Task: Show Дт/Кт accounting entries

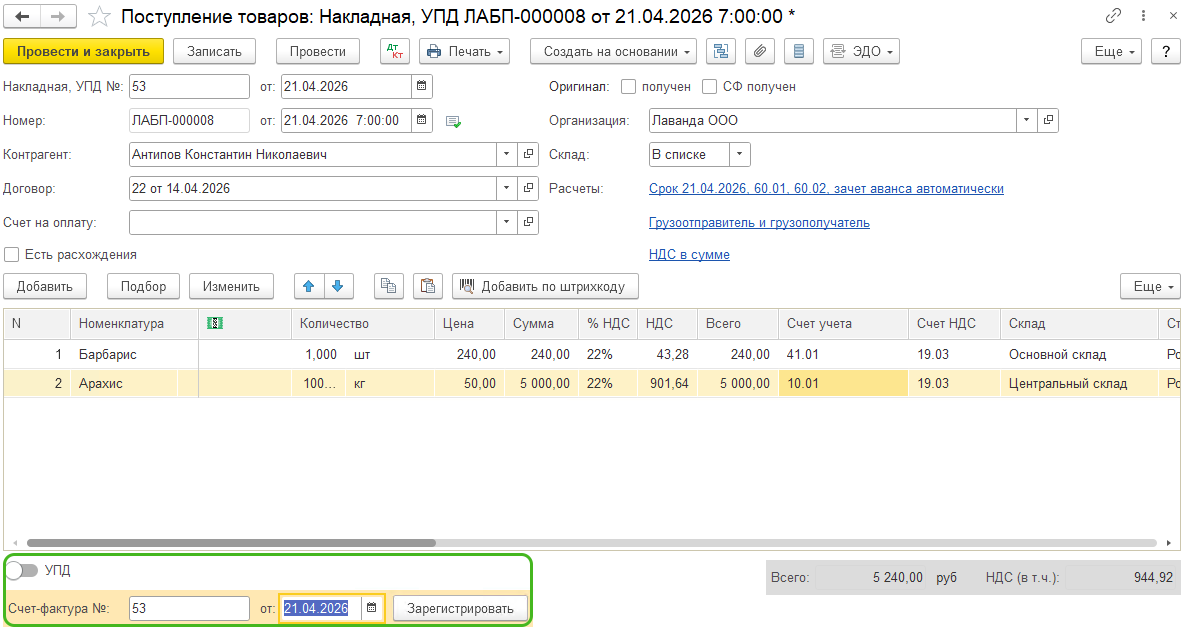Action: (394, 51)
